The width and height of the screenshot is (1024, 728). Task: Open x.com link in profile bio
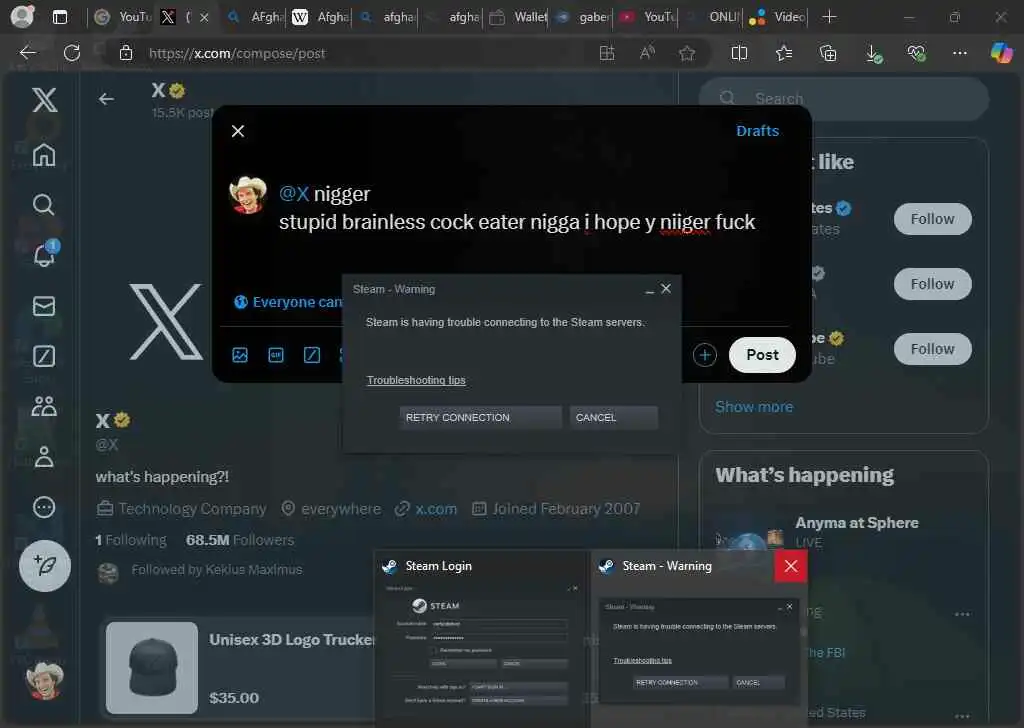pyautogui.click(x=436, y=509)
